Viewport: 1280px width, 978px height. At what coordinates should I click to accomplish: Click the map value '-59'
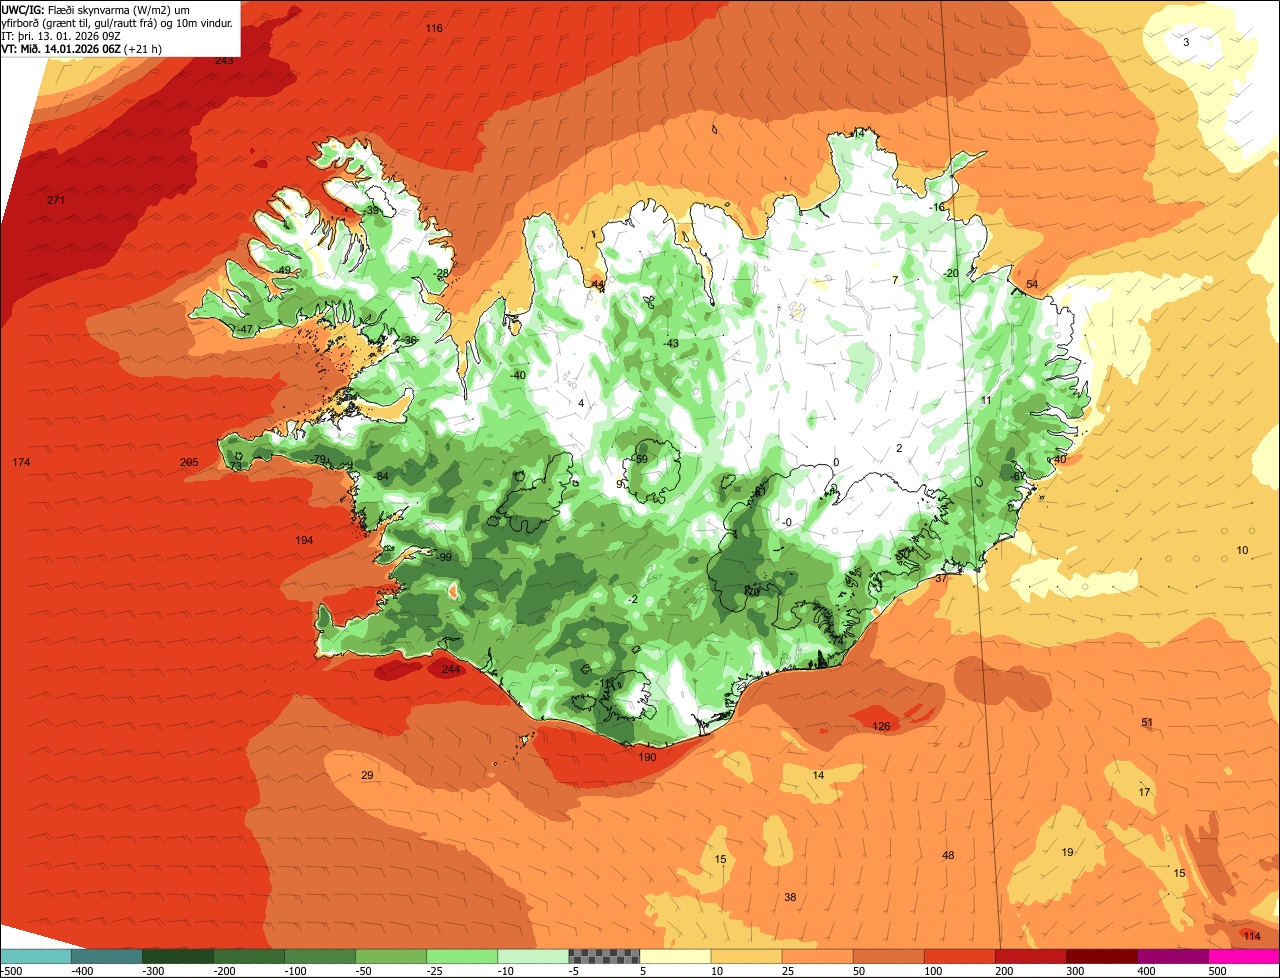click(x=640, y=459)
